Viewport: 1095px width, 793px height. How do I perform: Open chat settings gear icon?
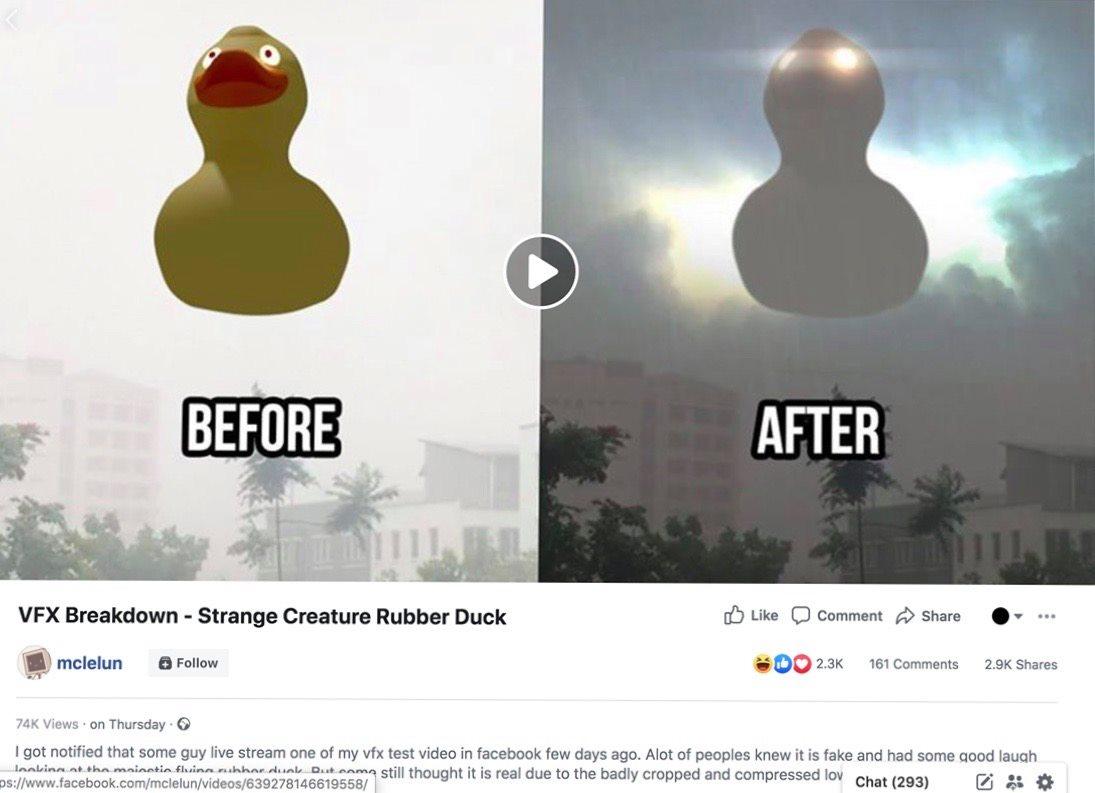(1045, 782)
